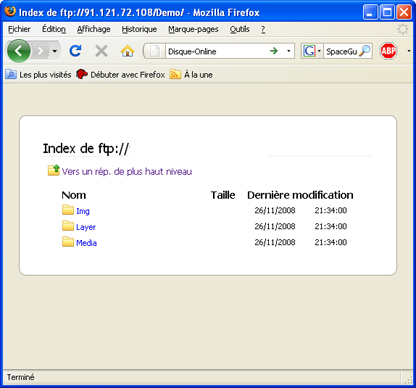Open the Fichier menu
Viewport: 416px width, 388px height.
[19, 29]
